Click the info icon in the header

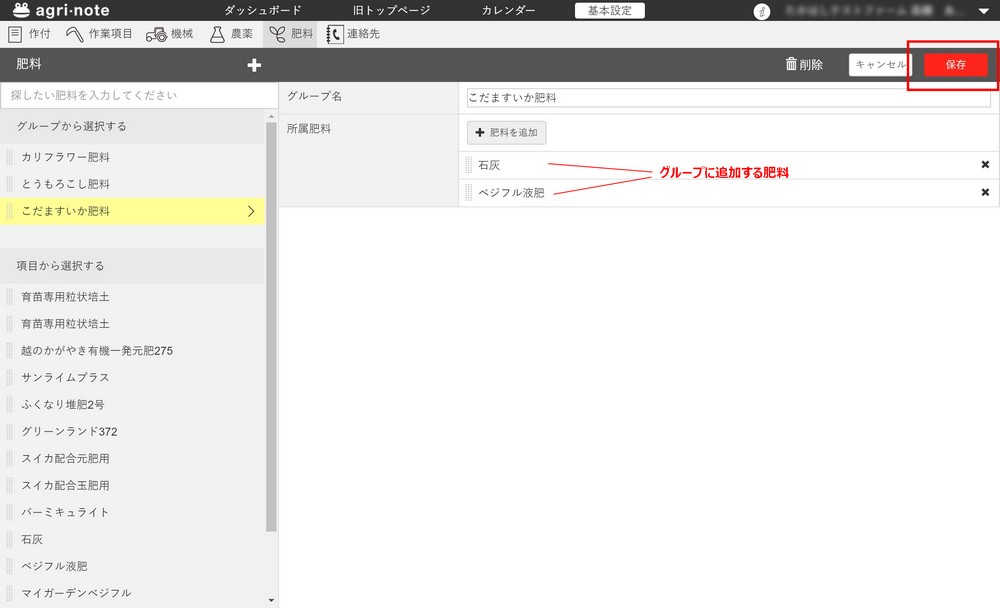tap(761, 11)
